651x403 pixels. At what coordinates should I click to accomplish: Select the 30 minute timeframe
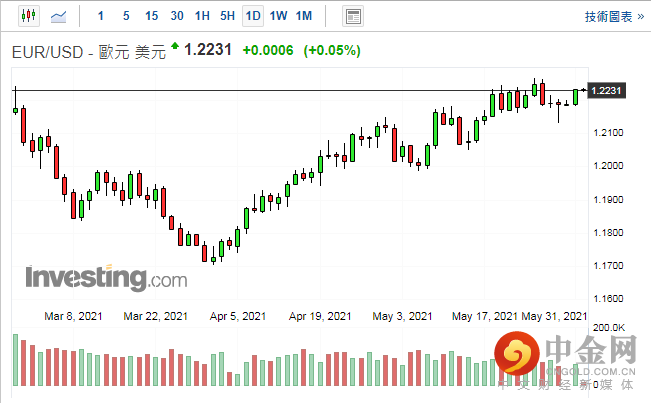(177, 16)
